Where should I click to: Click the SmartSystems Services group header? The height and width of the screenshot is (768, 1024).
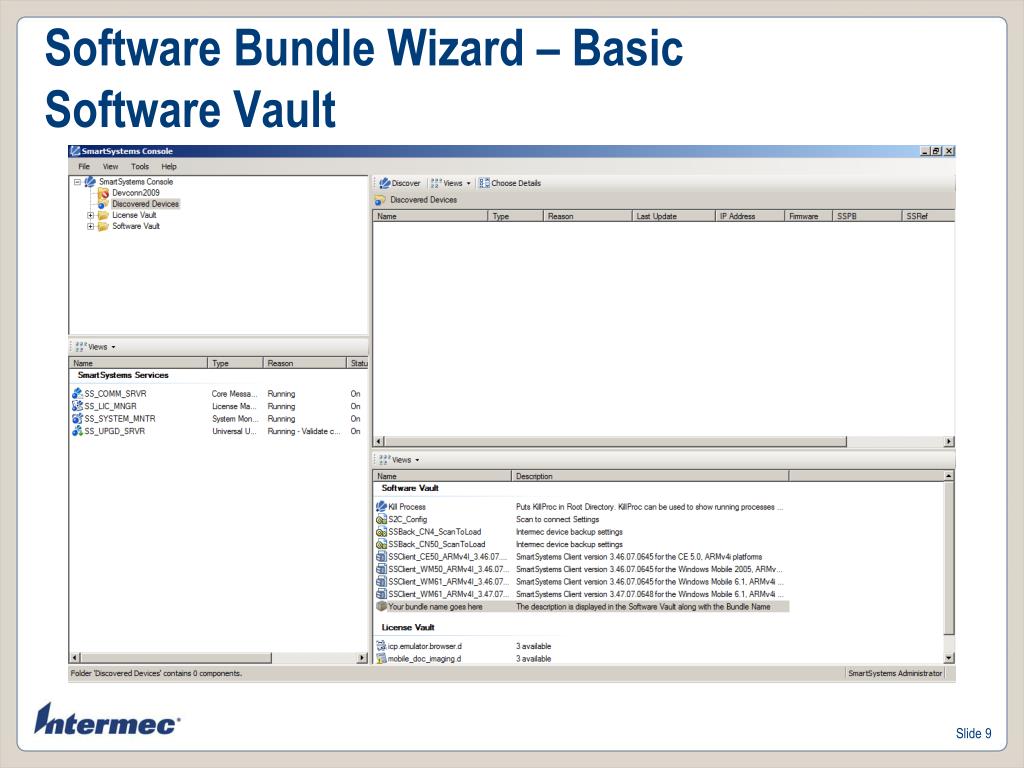coord(123,376)
